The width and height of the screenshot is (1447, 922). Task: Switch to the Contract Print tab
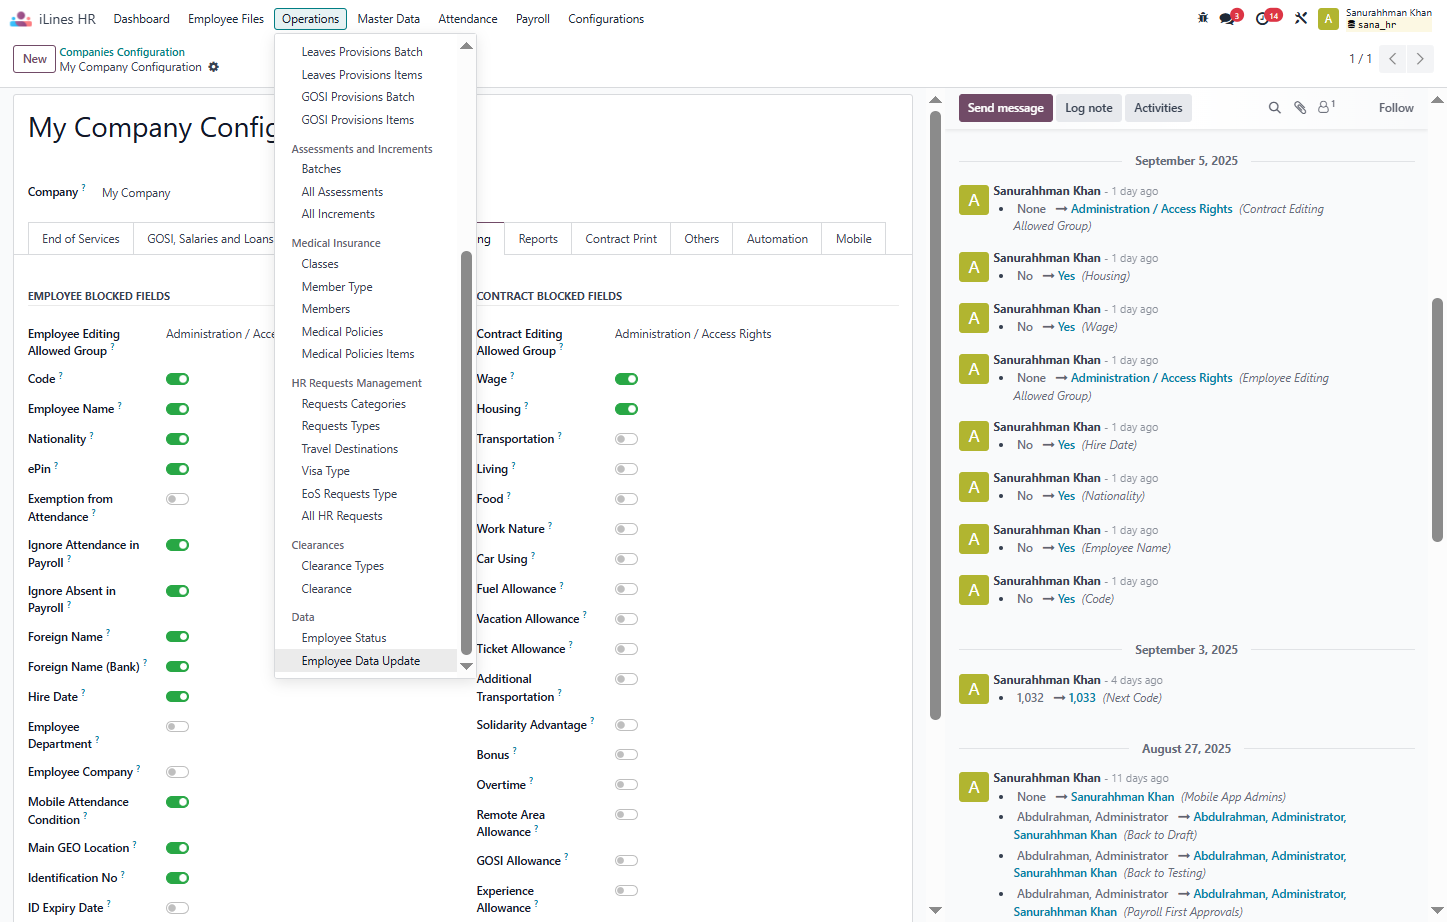tap(621, 239)
